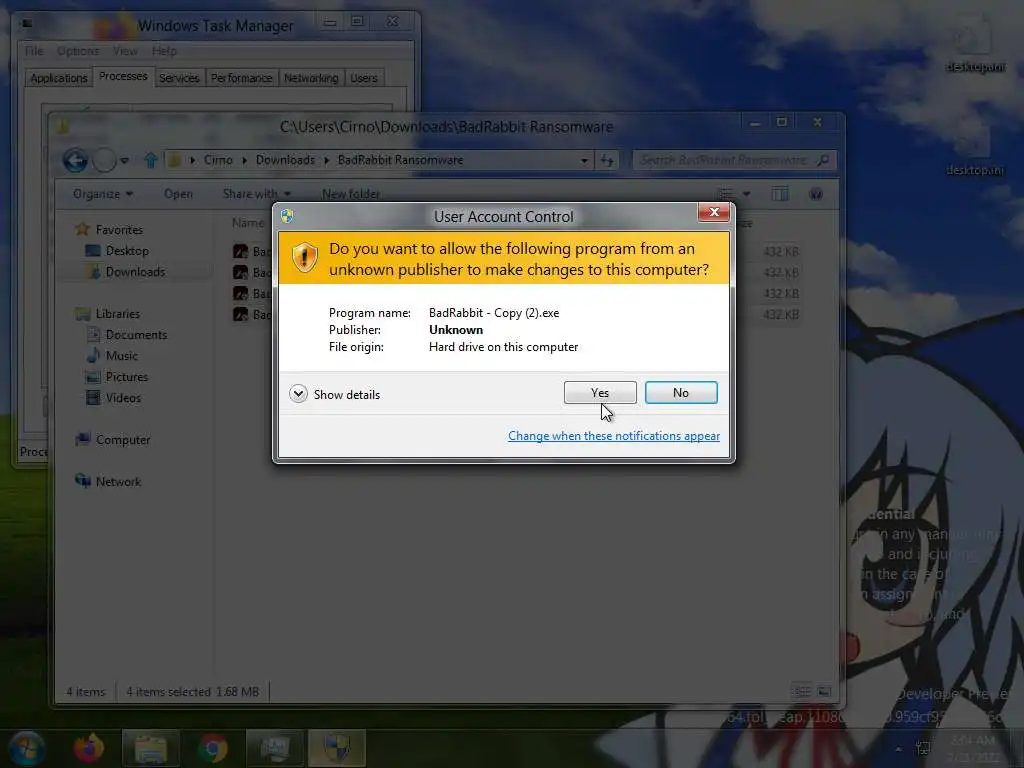Close the User Account Control dialog
The image size is (1024, 768).
714,212
